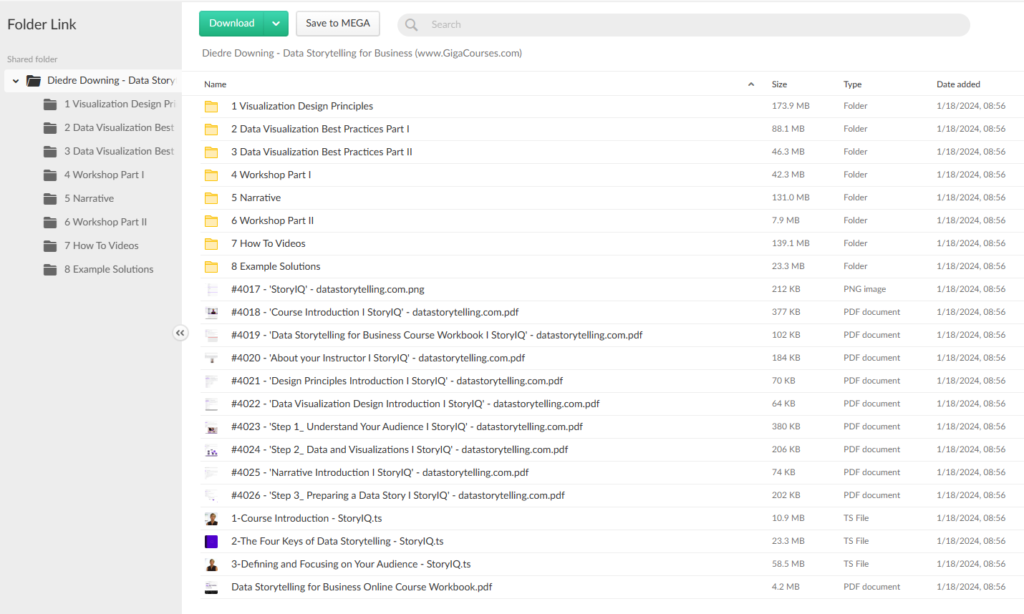This screenshot has width=1024, height=614.
Task: Click the 5 Narrative folder icon in list
Action: point(211,198)
